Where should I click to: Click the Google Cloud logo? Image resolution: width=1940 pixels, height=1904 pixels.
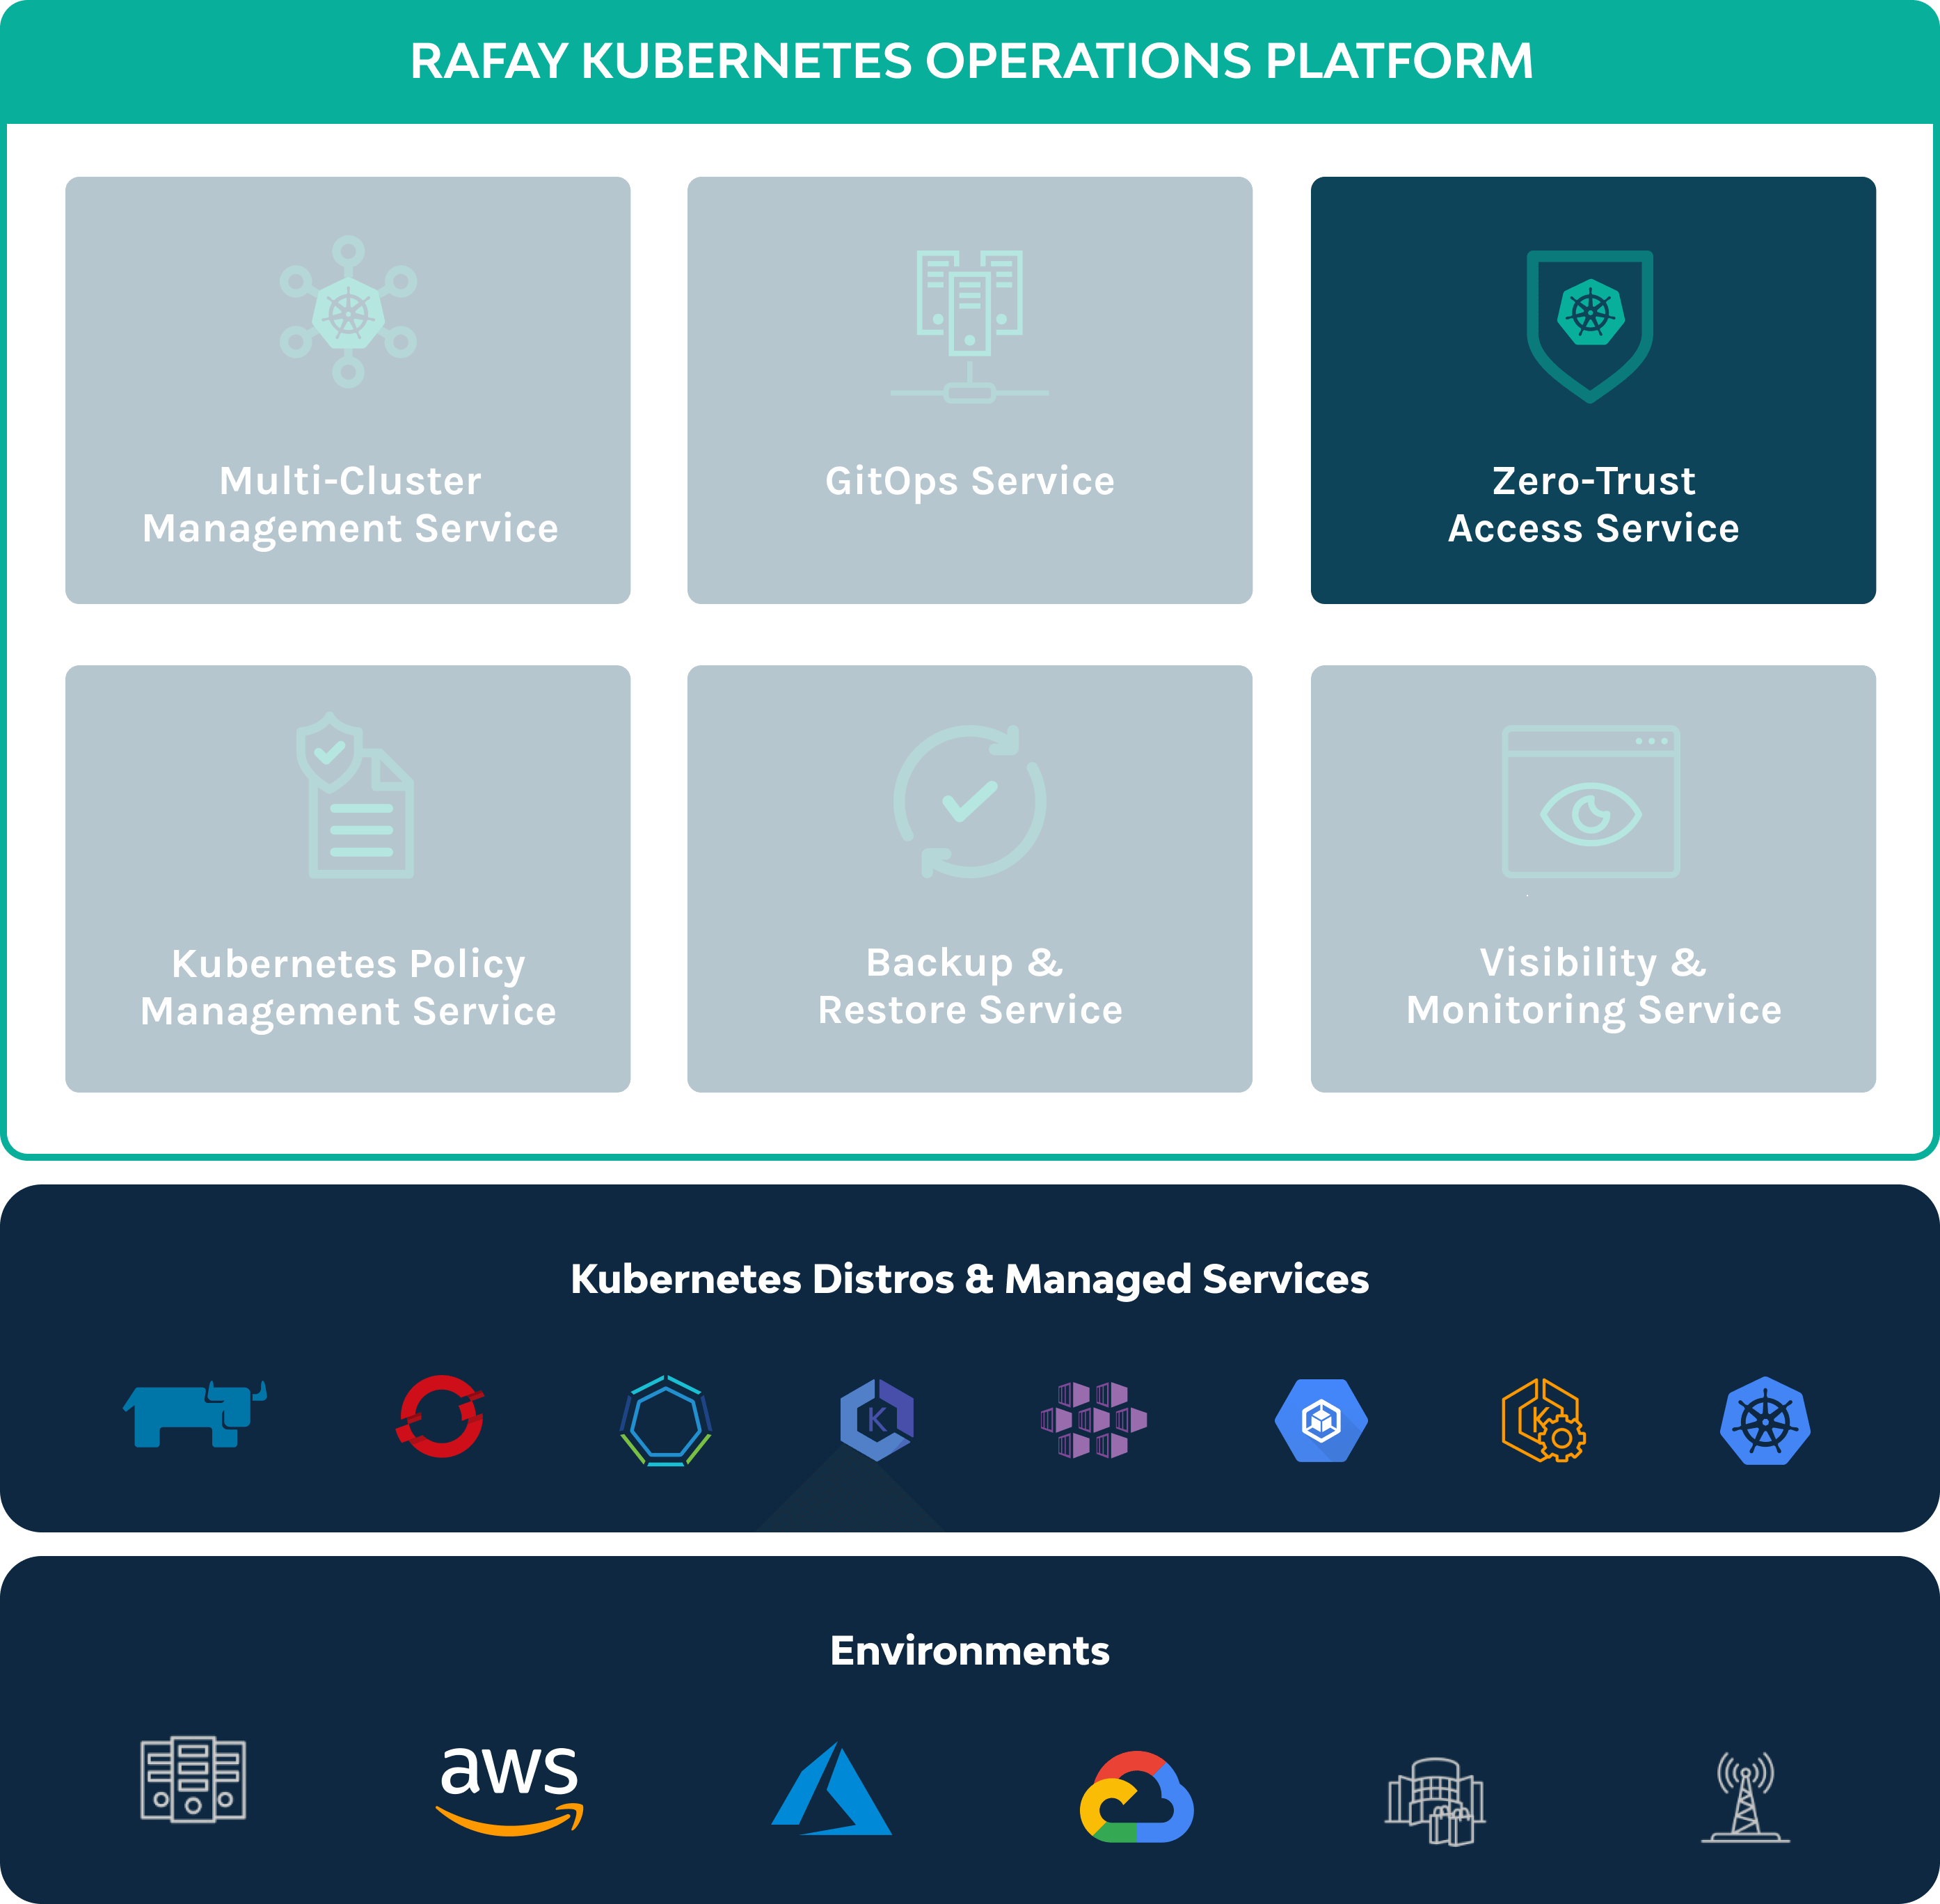click(x=1137, y=1796)
